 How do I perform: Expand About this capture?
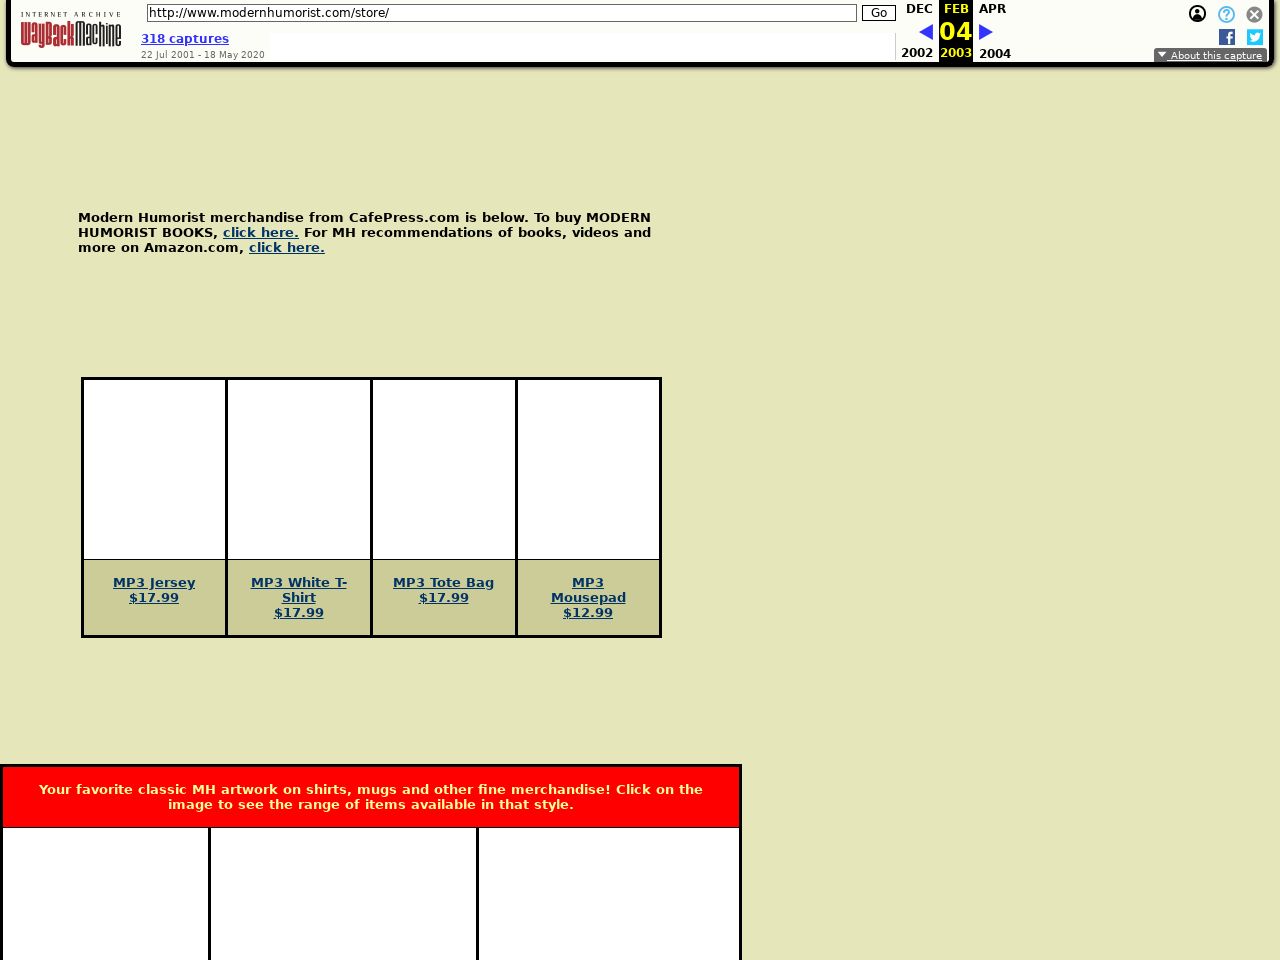pyautogui.click(x=1210, y=56)
